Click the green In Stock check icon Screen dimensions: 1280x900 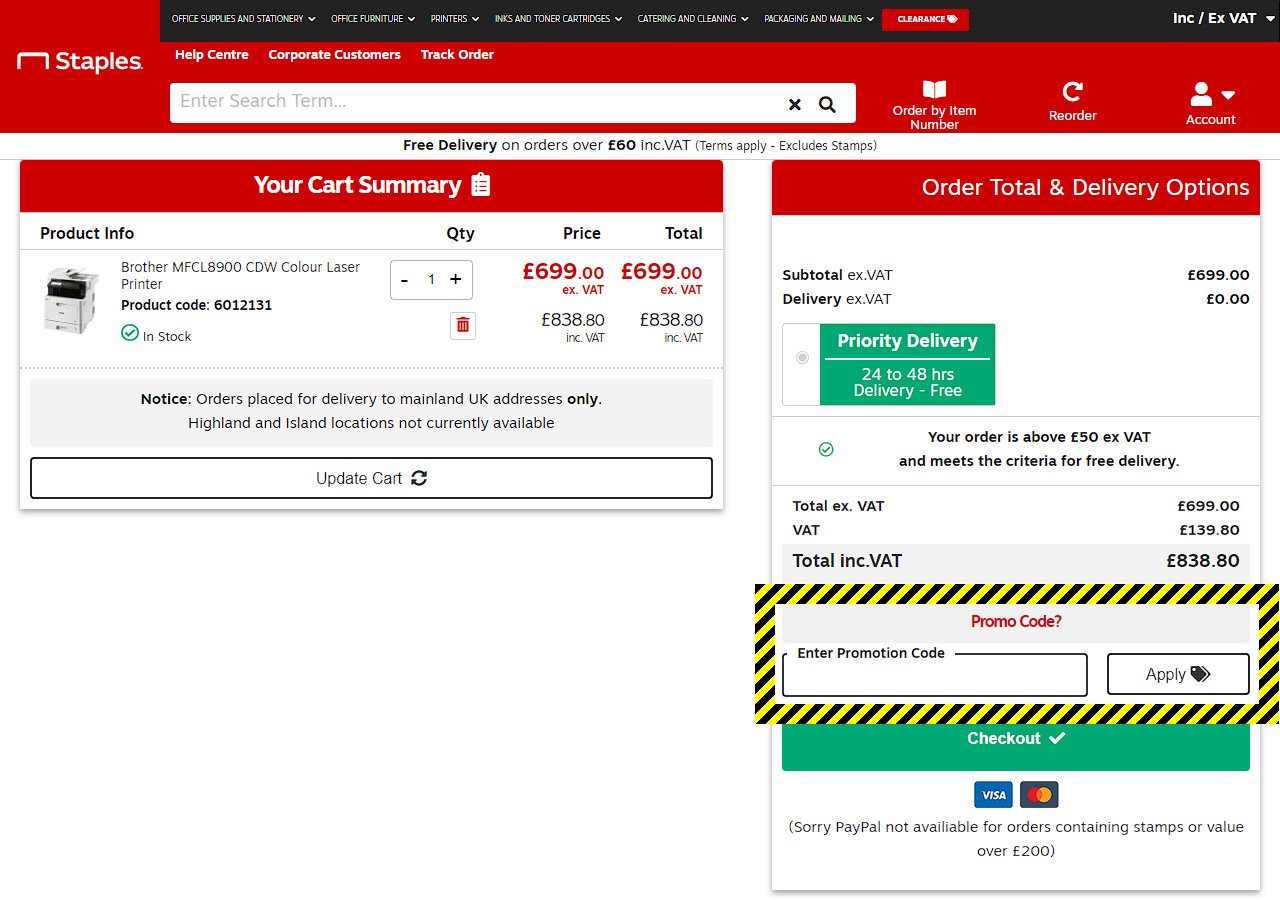[130, 332]
